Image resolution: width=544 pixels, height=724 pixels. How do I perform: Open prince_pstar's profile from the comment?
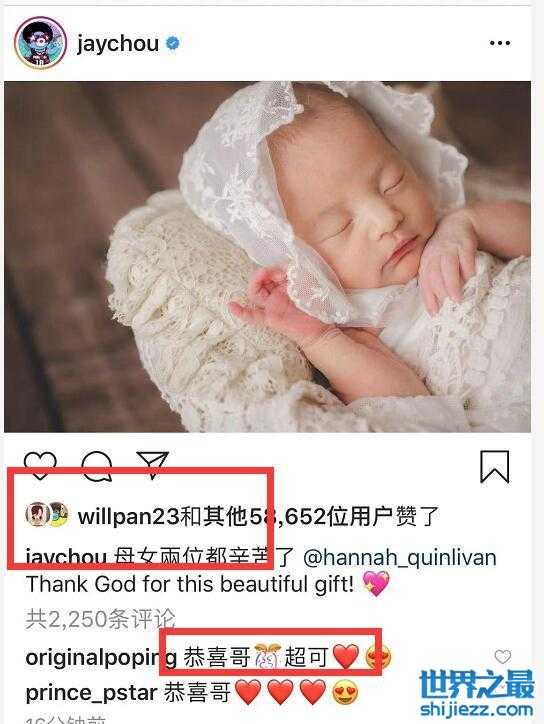[91, 693]
